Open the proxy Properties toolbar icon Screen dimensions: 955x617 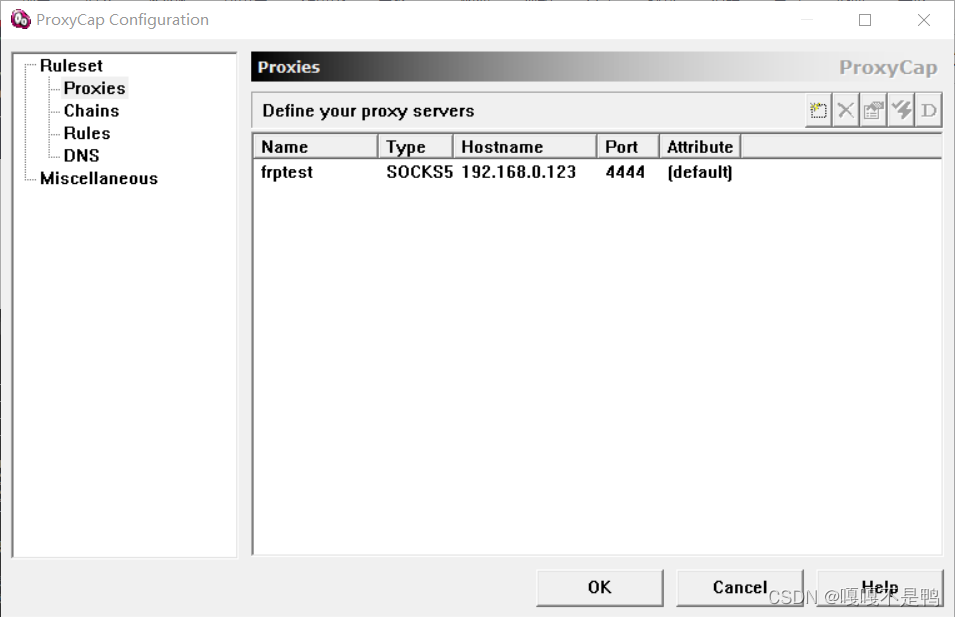pyautogui.click(x=873, y=110)
